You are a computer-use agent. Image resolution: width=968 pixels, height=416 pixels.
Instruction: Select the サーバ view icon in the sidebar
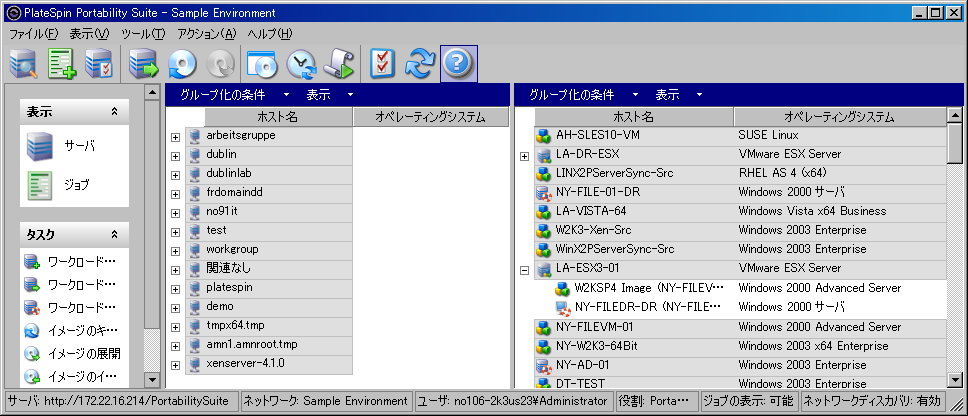[40, 147]
